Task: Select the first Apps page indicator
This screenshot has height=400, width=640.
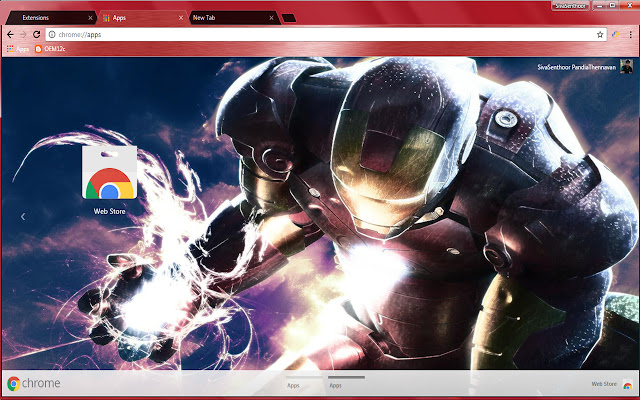Action: click(304, 382)
